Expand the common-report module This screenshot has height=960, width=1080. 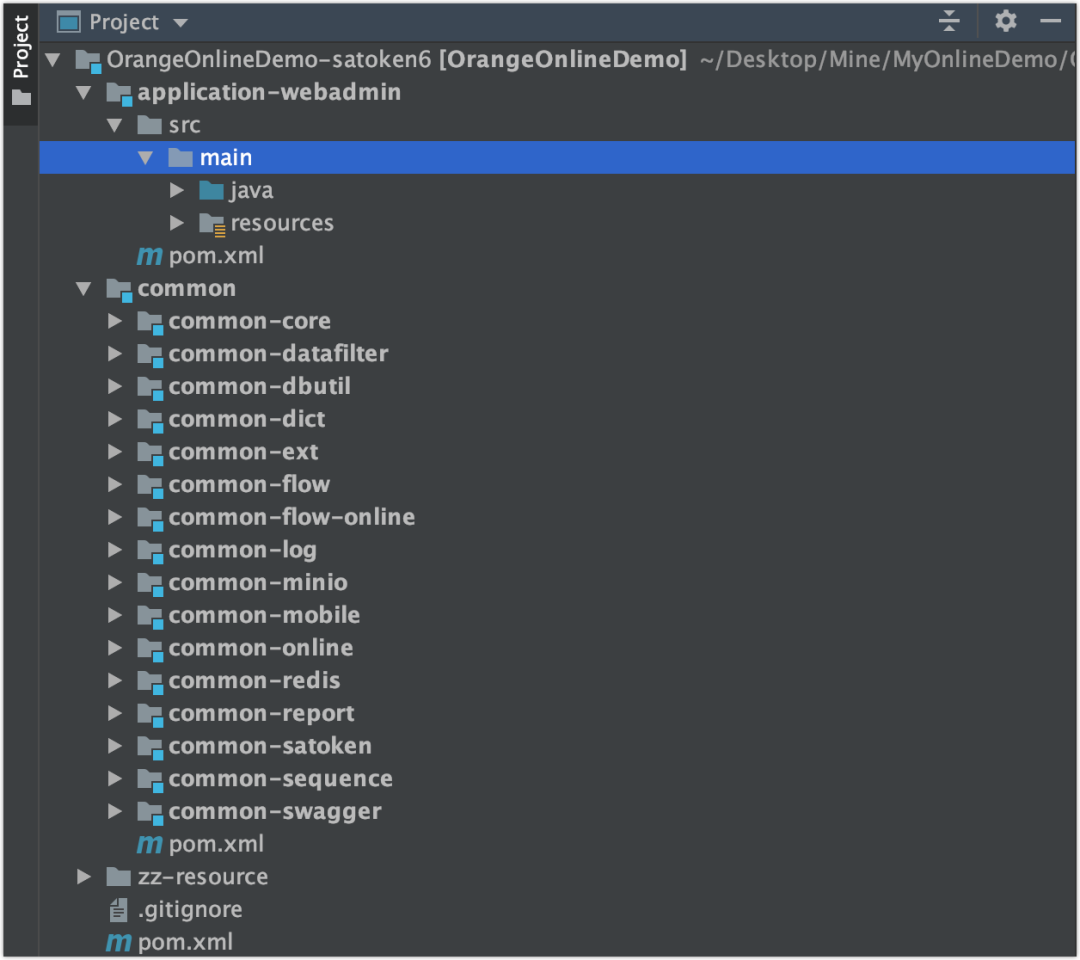coord(114,713)
